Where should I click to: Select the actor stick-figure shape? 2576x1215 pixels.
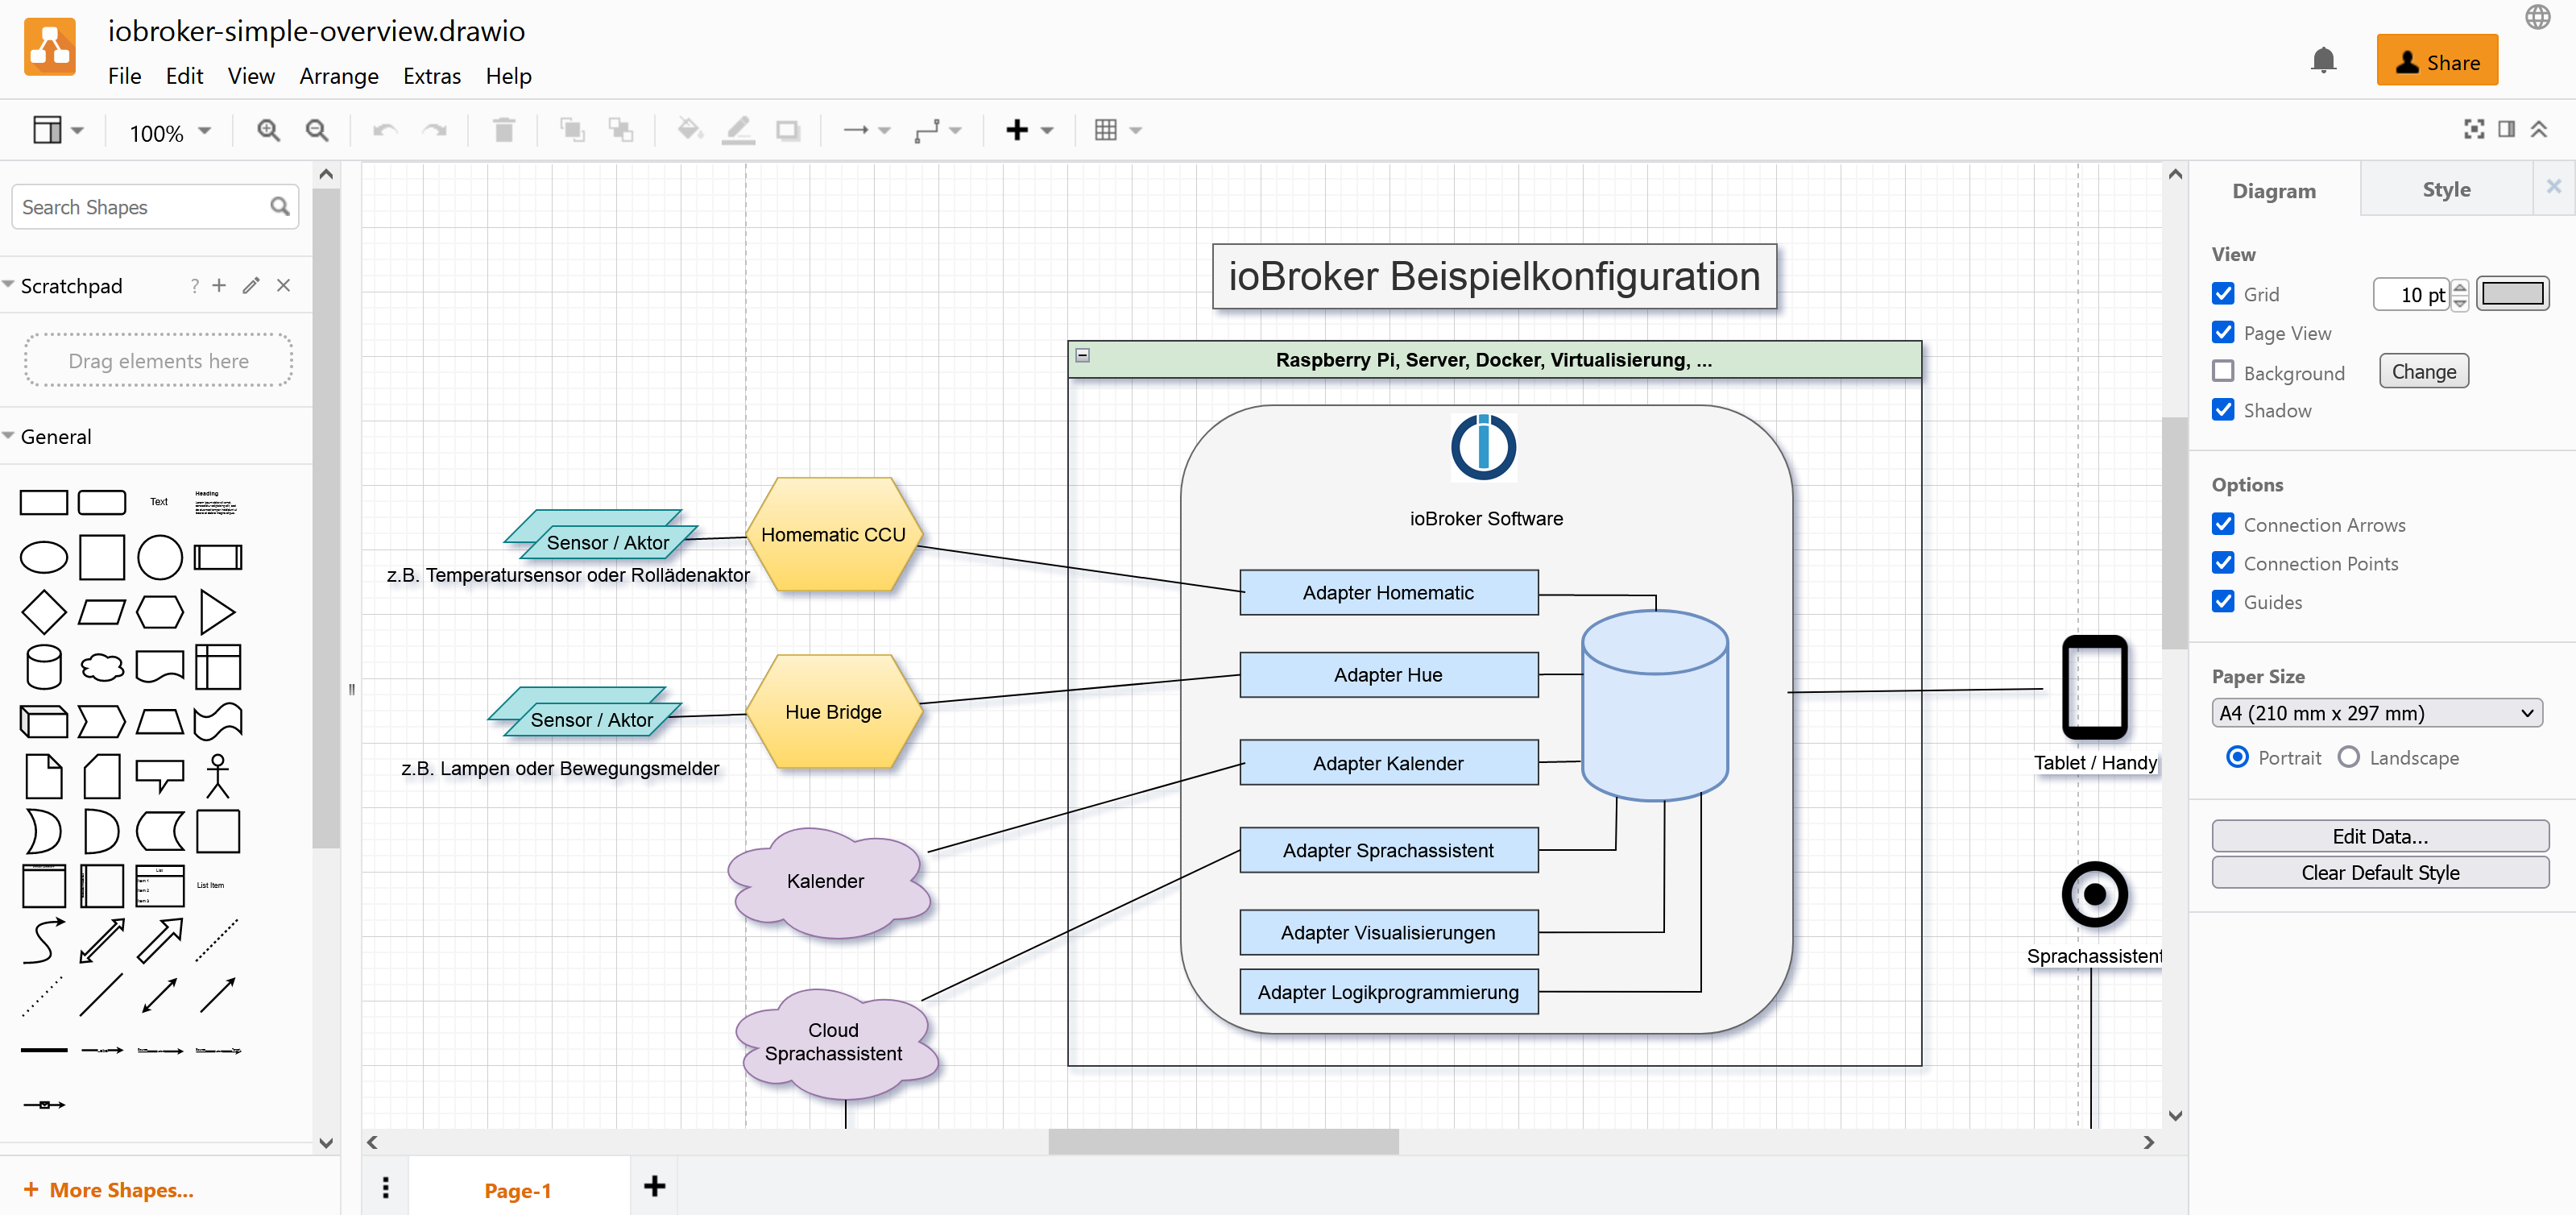[x=218, y=776]
